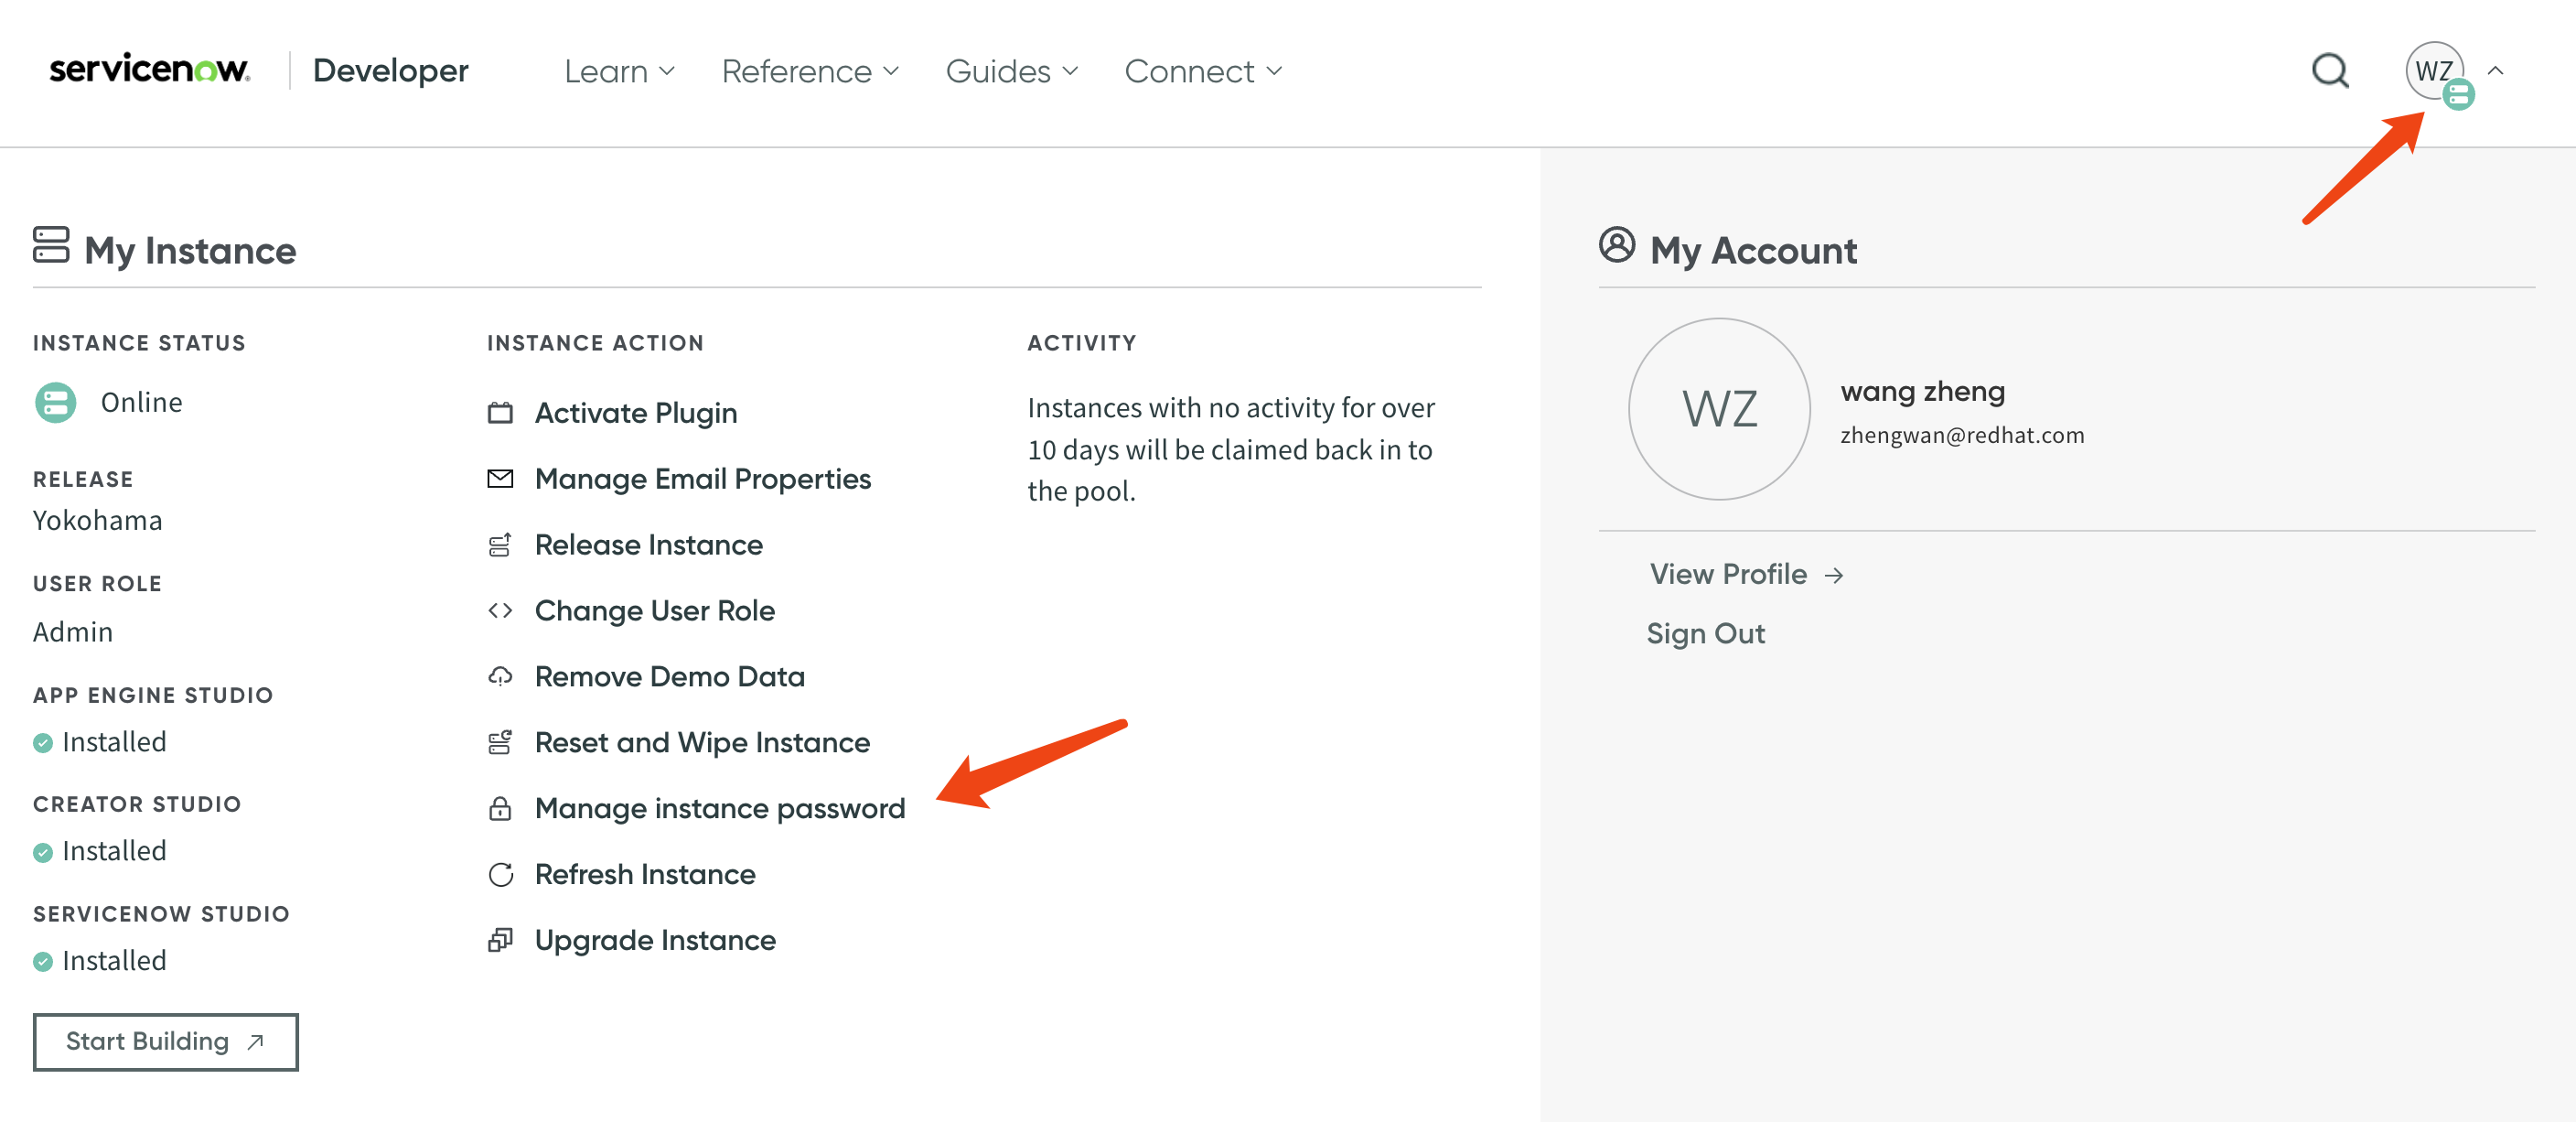The image size is (2576, 1122).
Task: Collapse the WZ account menu chevron
Action: click(x=2496, y=71)
